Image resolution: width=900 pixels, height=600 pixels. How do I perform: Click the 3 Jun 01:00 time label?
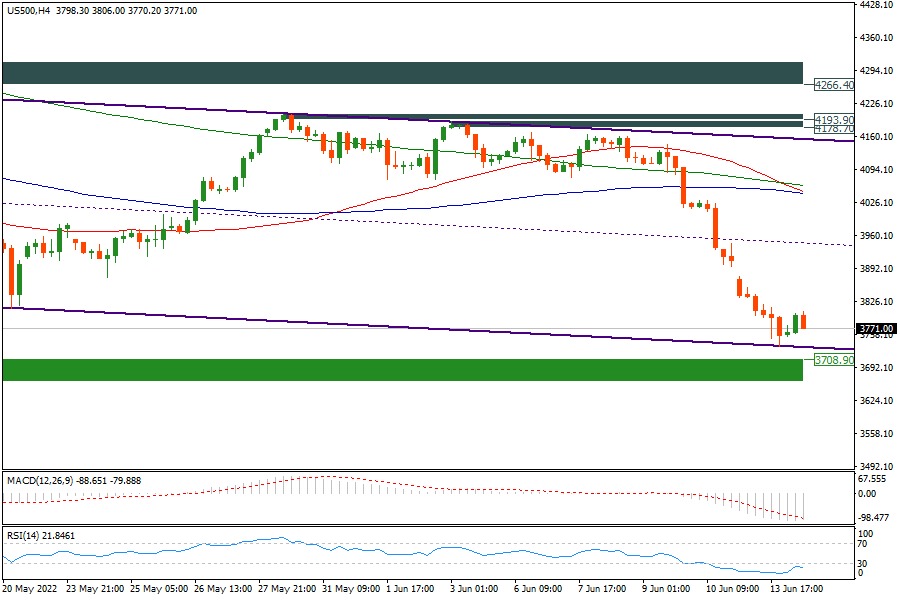tap(474, 590)
